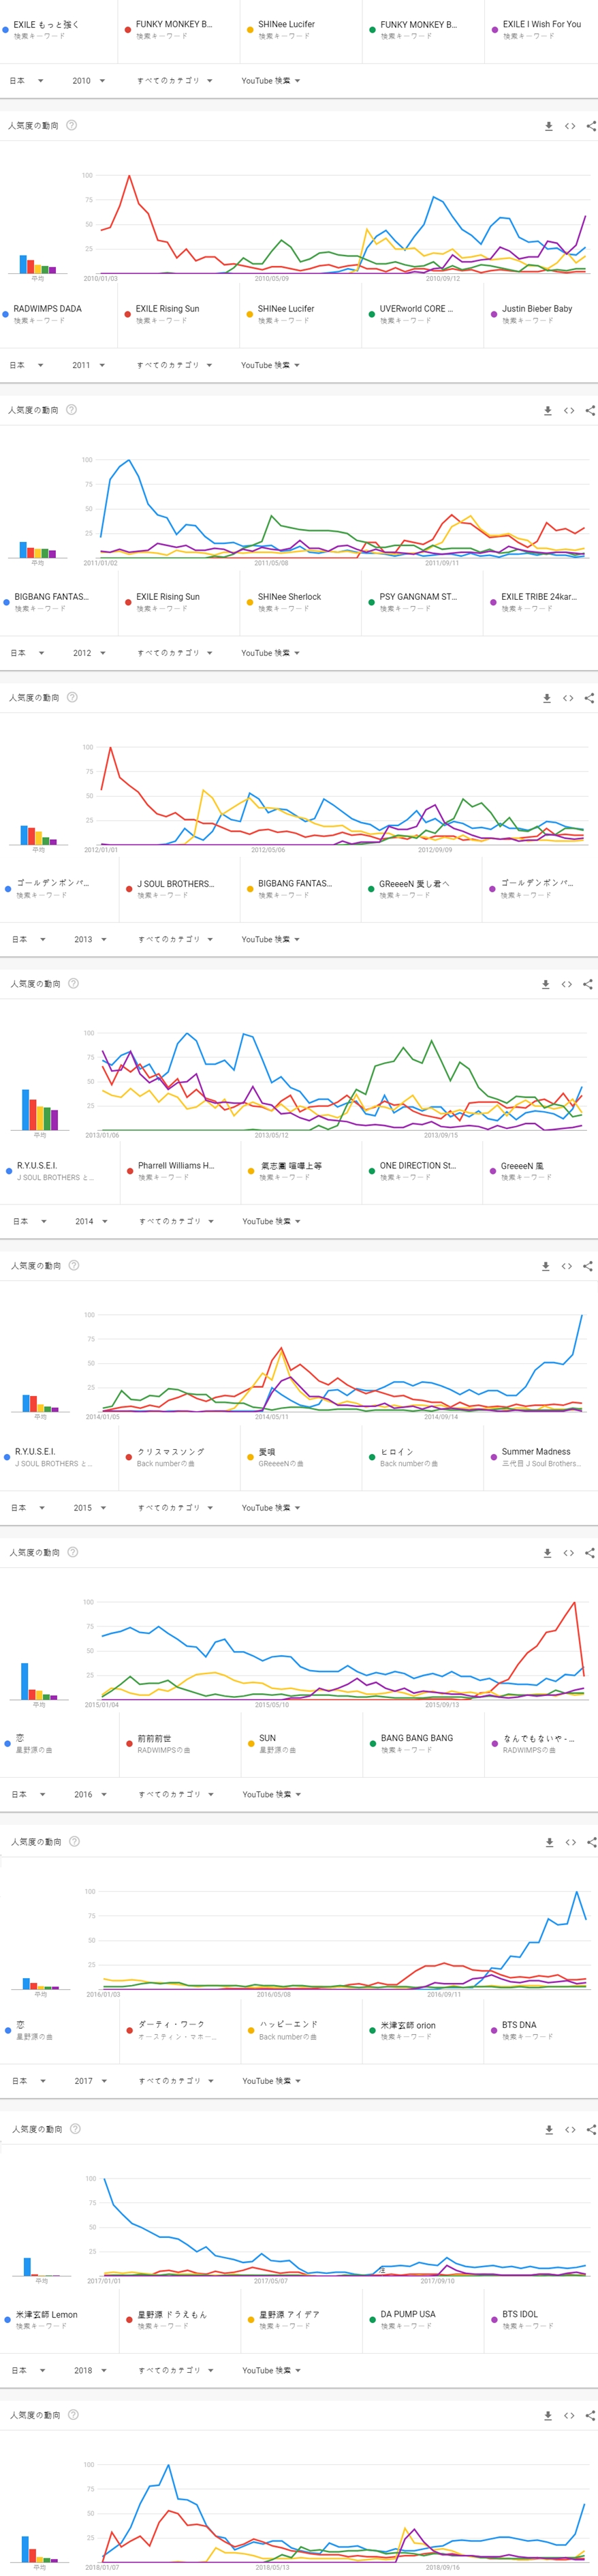
Task: Download CSV for the 2014 interest chart
Action: [x=546, y=1266]
